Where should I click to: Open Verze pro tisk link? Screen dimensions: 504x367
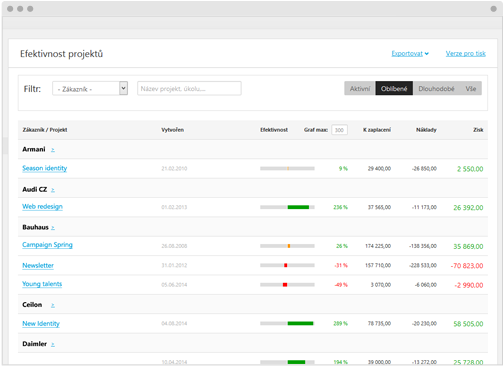coord(466,54)
